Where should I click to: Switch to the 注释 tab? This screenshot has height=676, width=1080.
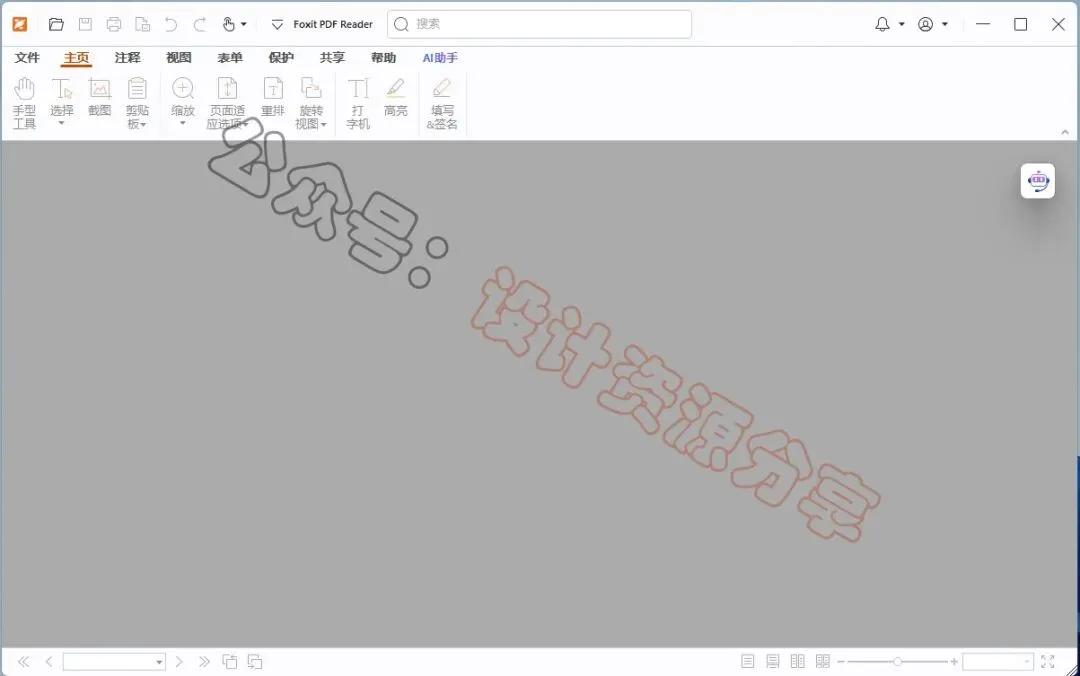pos(127,58)
